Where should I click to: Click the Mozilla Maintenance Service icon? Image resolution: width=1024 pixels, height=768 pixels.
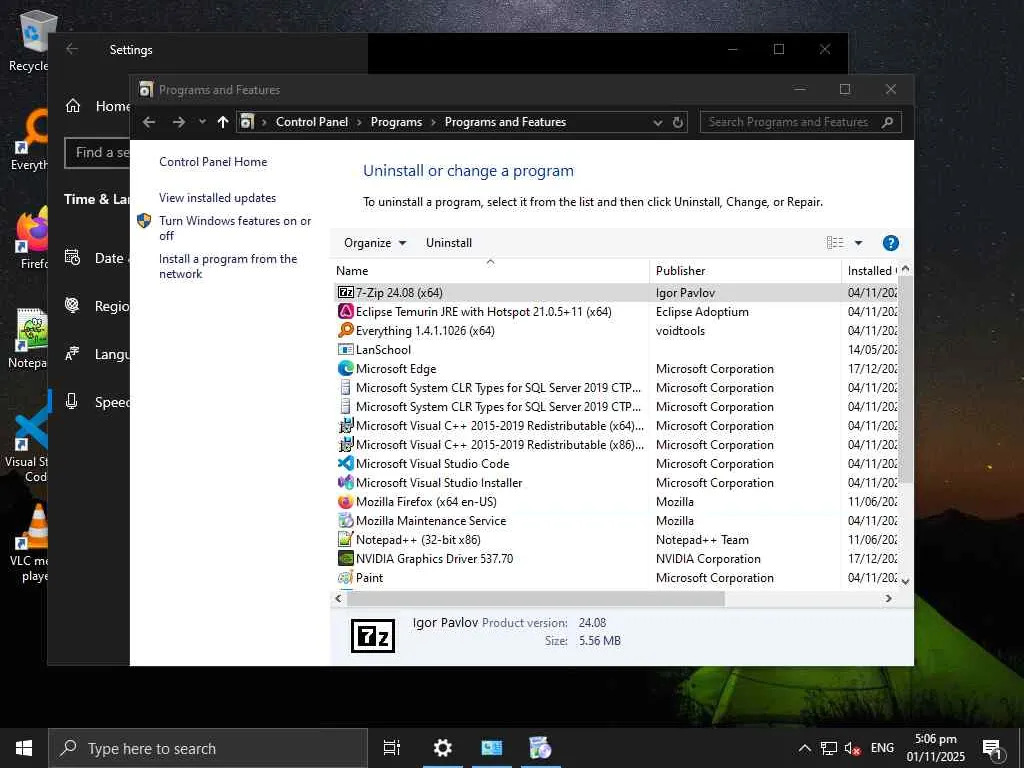tap(345, 520)
